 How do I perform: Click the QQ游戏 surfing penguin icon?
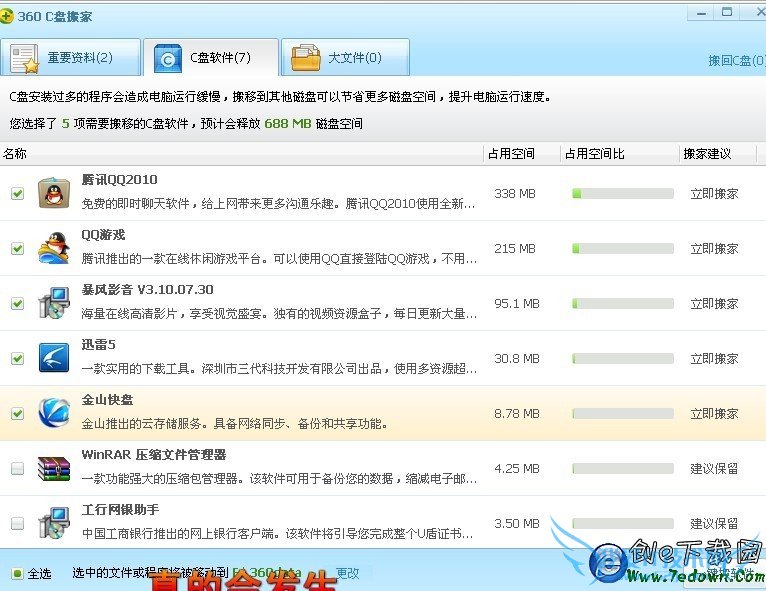[54, 248]
